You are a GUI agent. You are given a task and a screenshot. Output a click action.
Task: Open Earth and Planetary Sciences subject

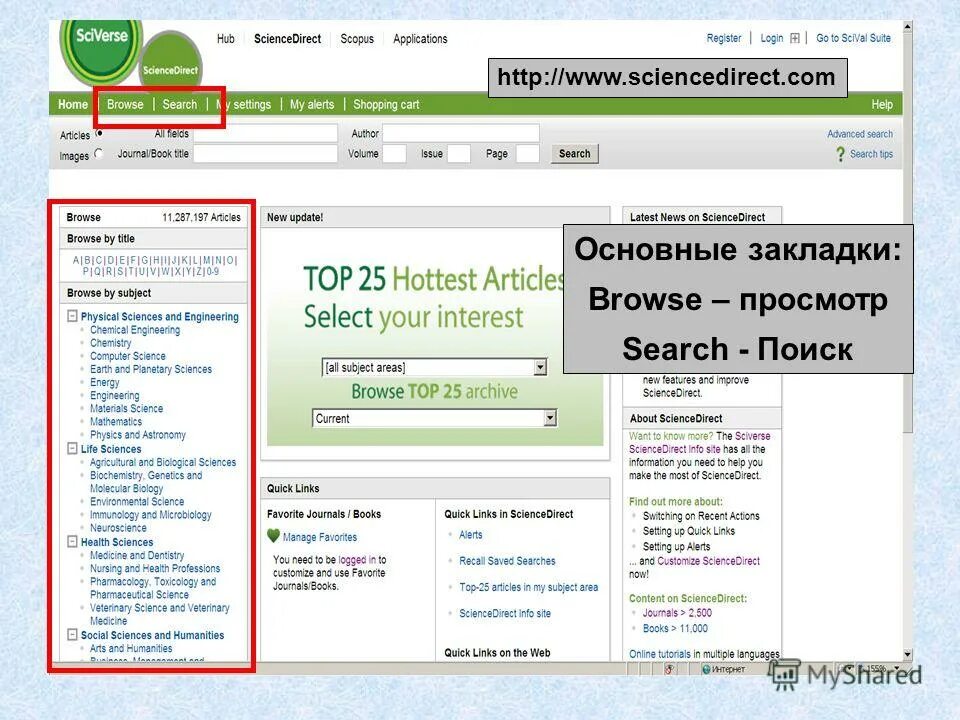(x=151, y=369)
